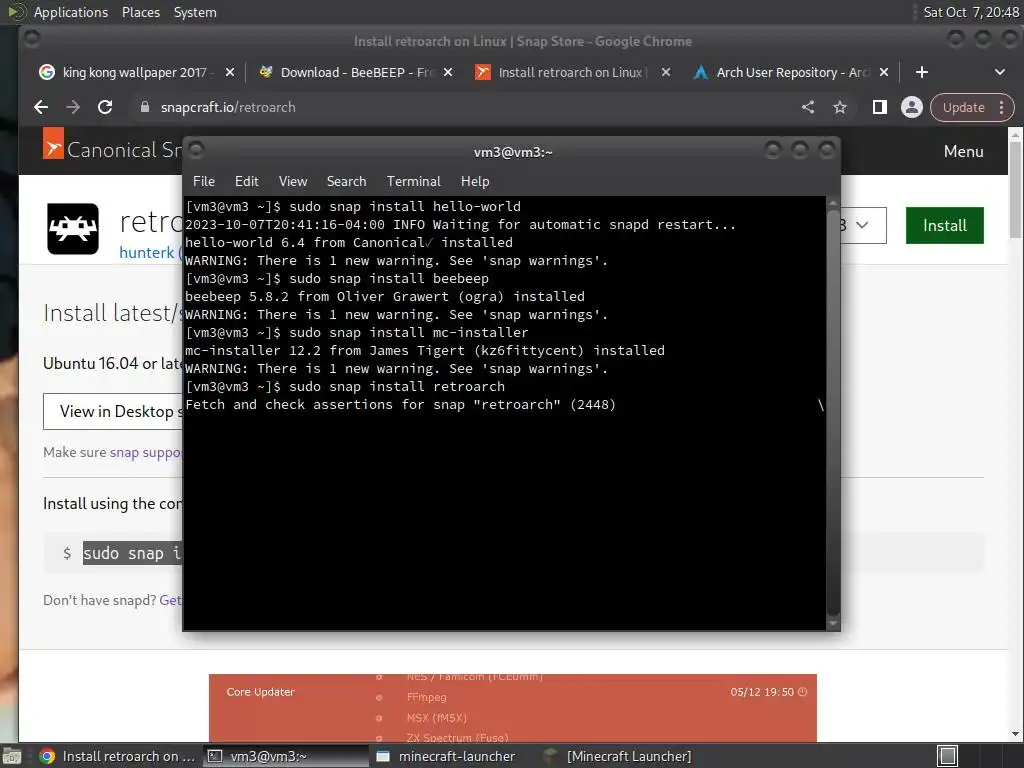Bookmark this page with the star

[x=840, y=107]
